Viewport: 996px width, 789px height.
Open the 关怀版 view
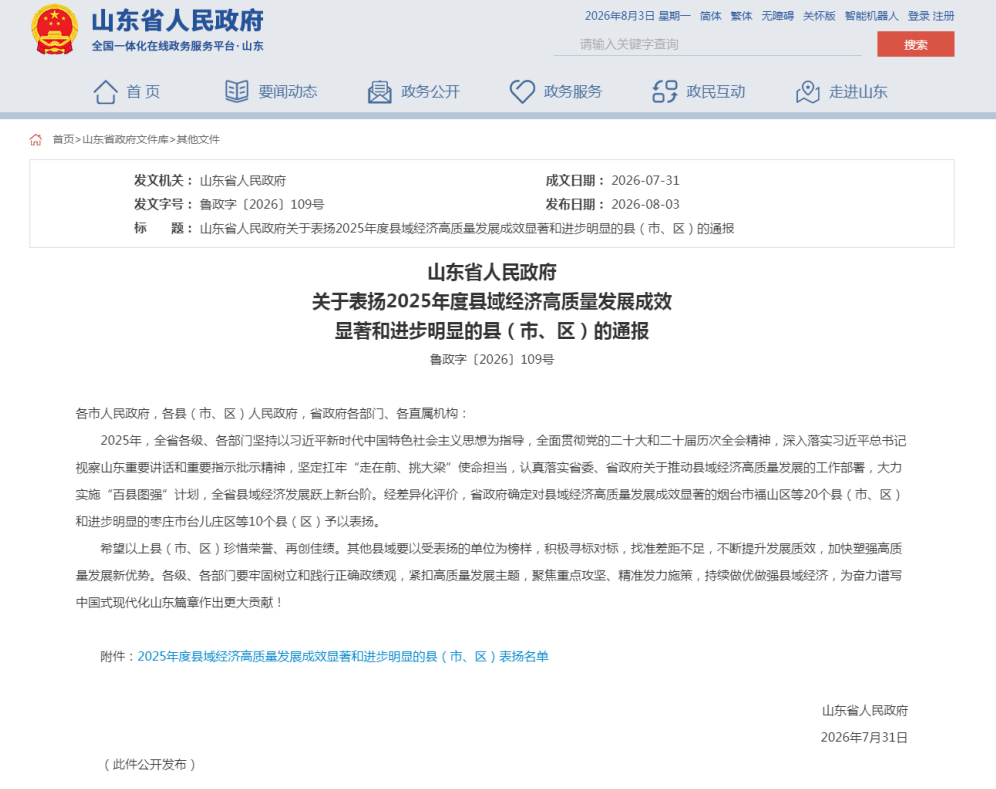(819, 17)
